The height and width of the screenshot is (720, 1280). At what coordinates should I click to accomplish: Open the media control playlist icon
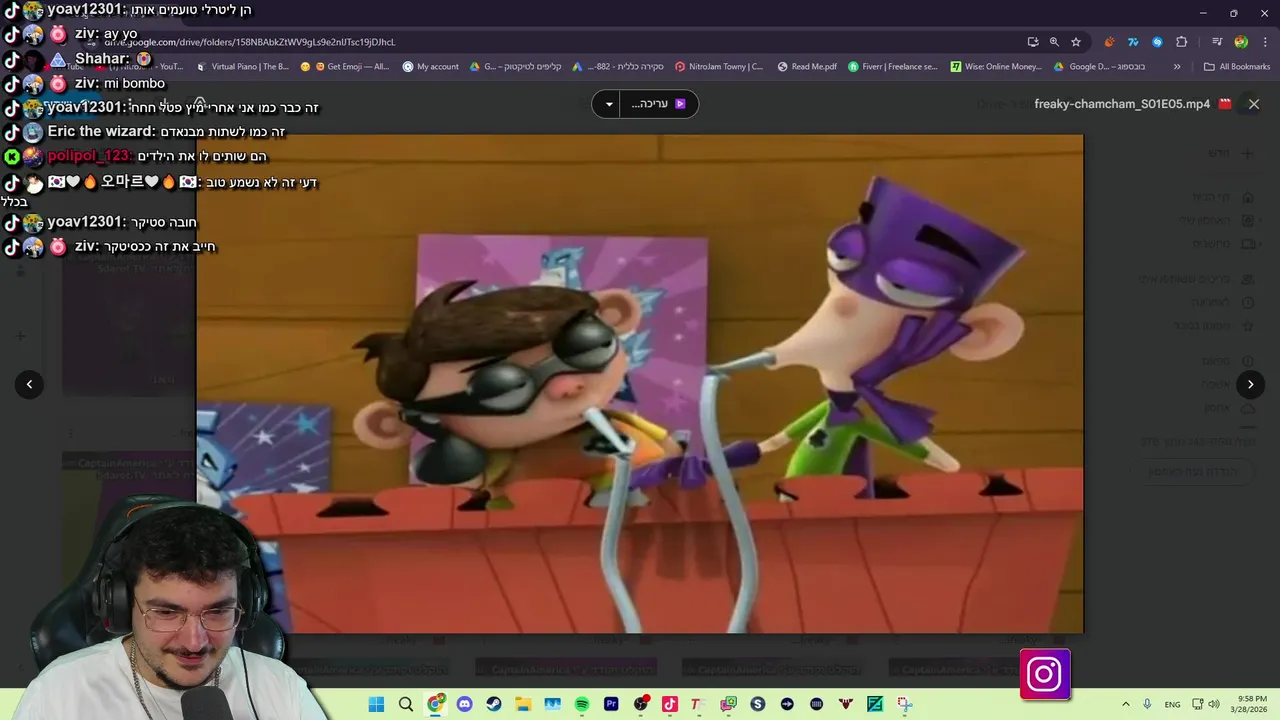1217,42
